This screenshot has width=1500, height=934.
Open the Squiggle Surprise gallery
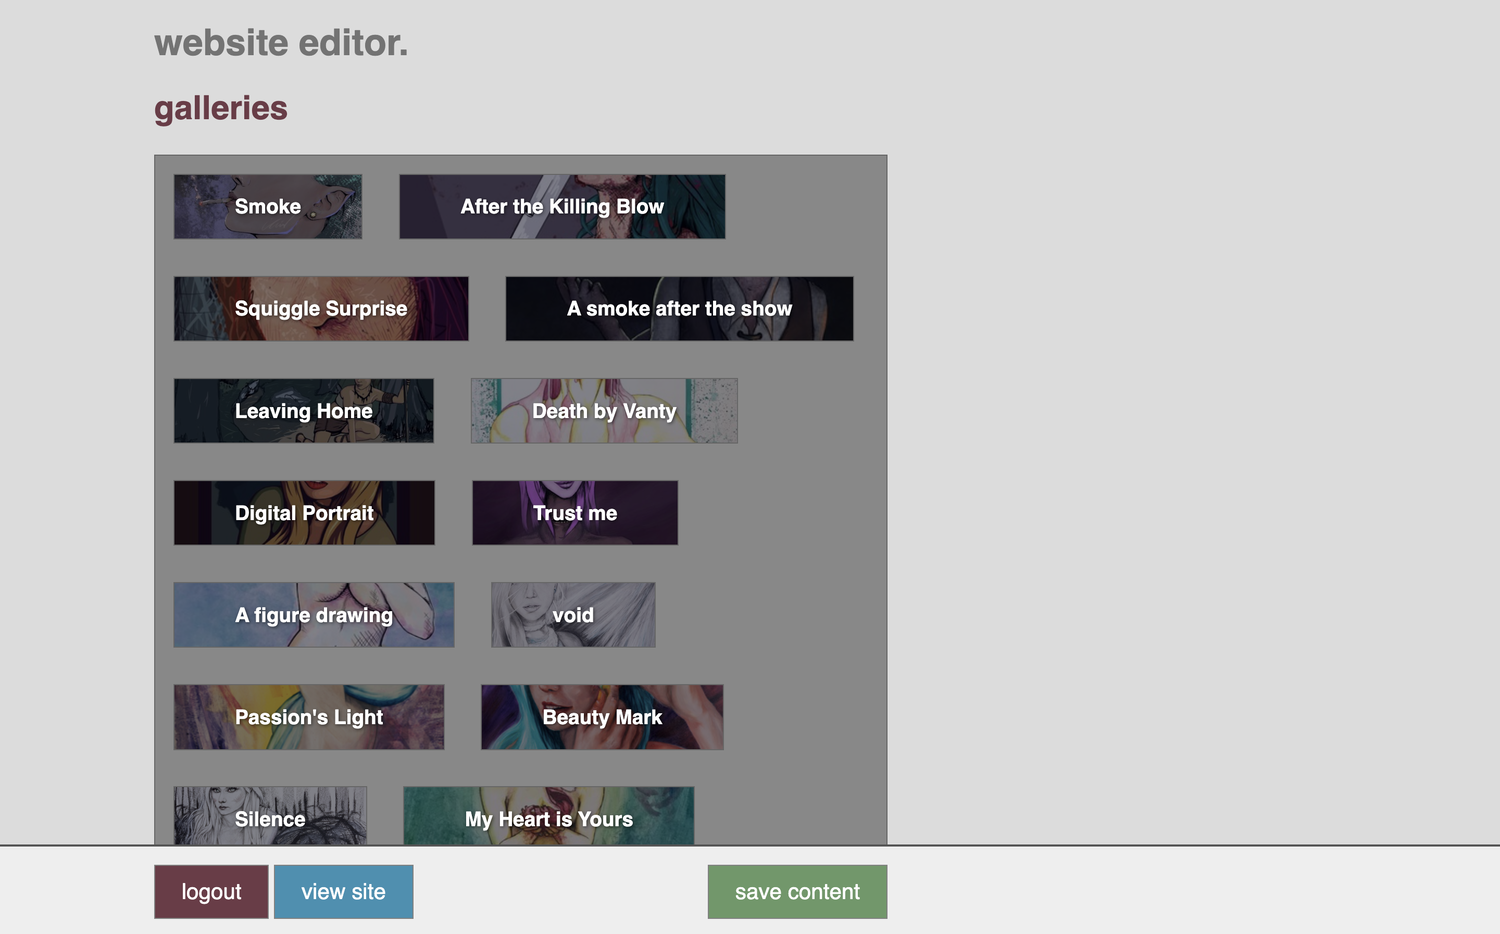[x=321, y=308]
